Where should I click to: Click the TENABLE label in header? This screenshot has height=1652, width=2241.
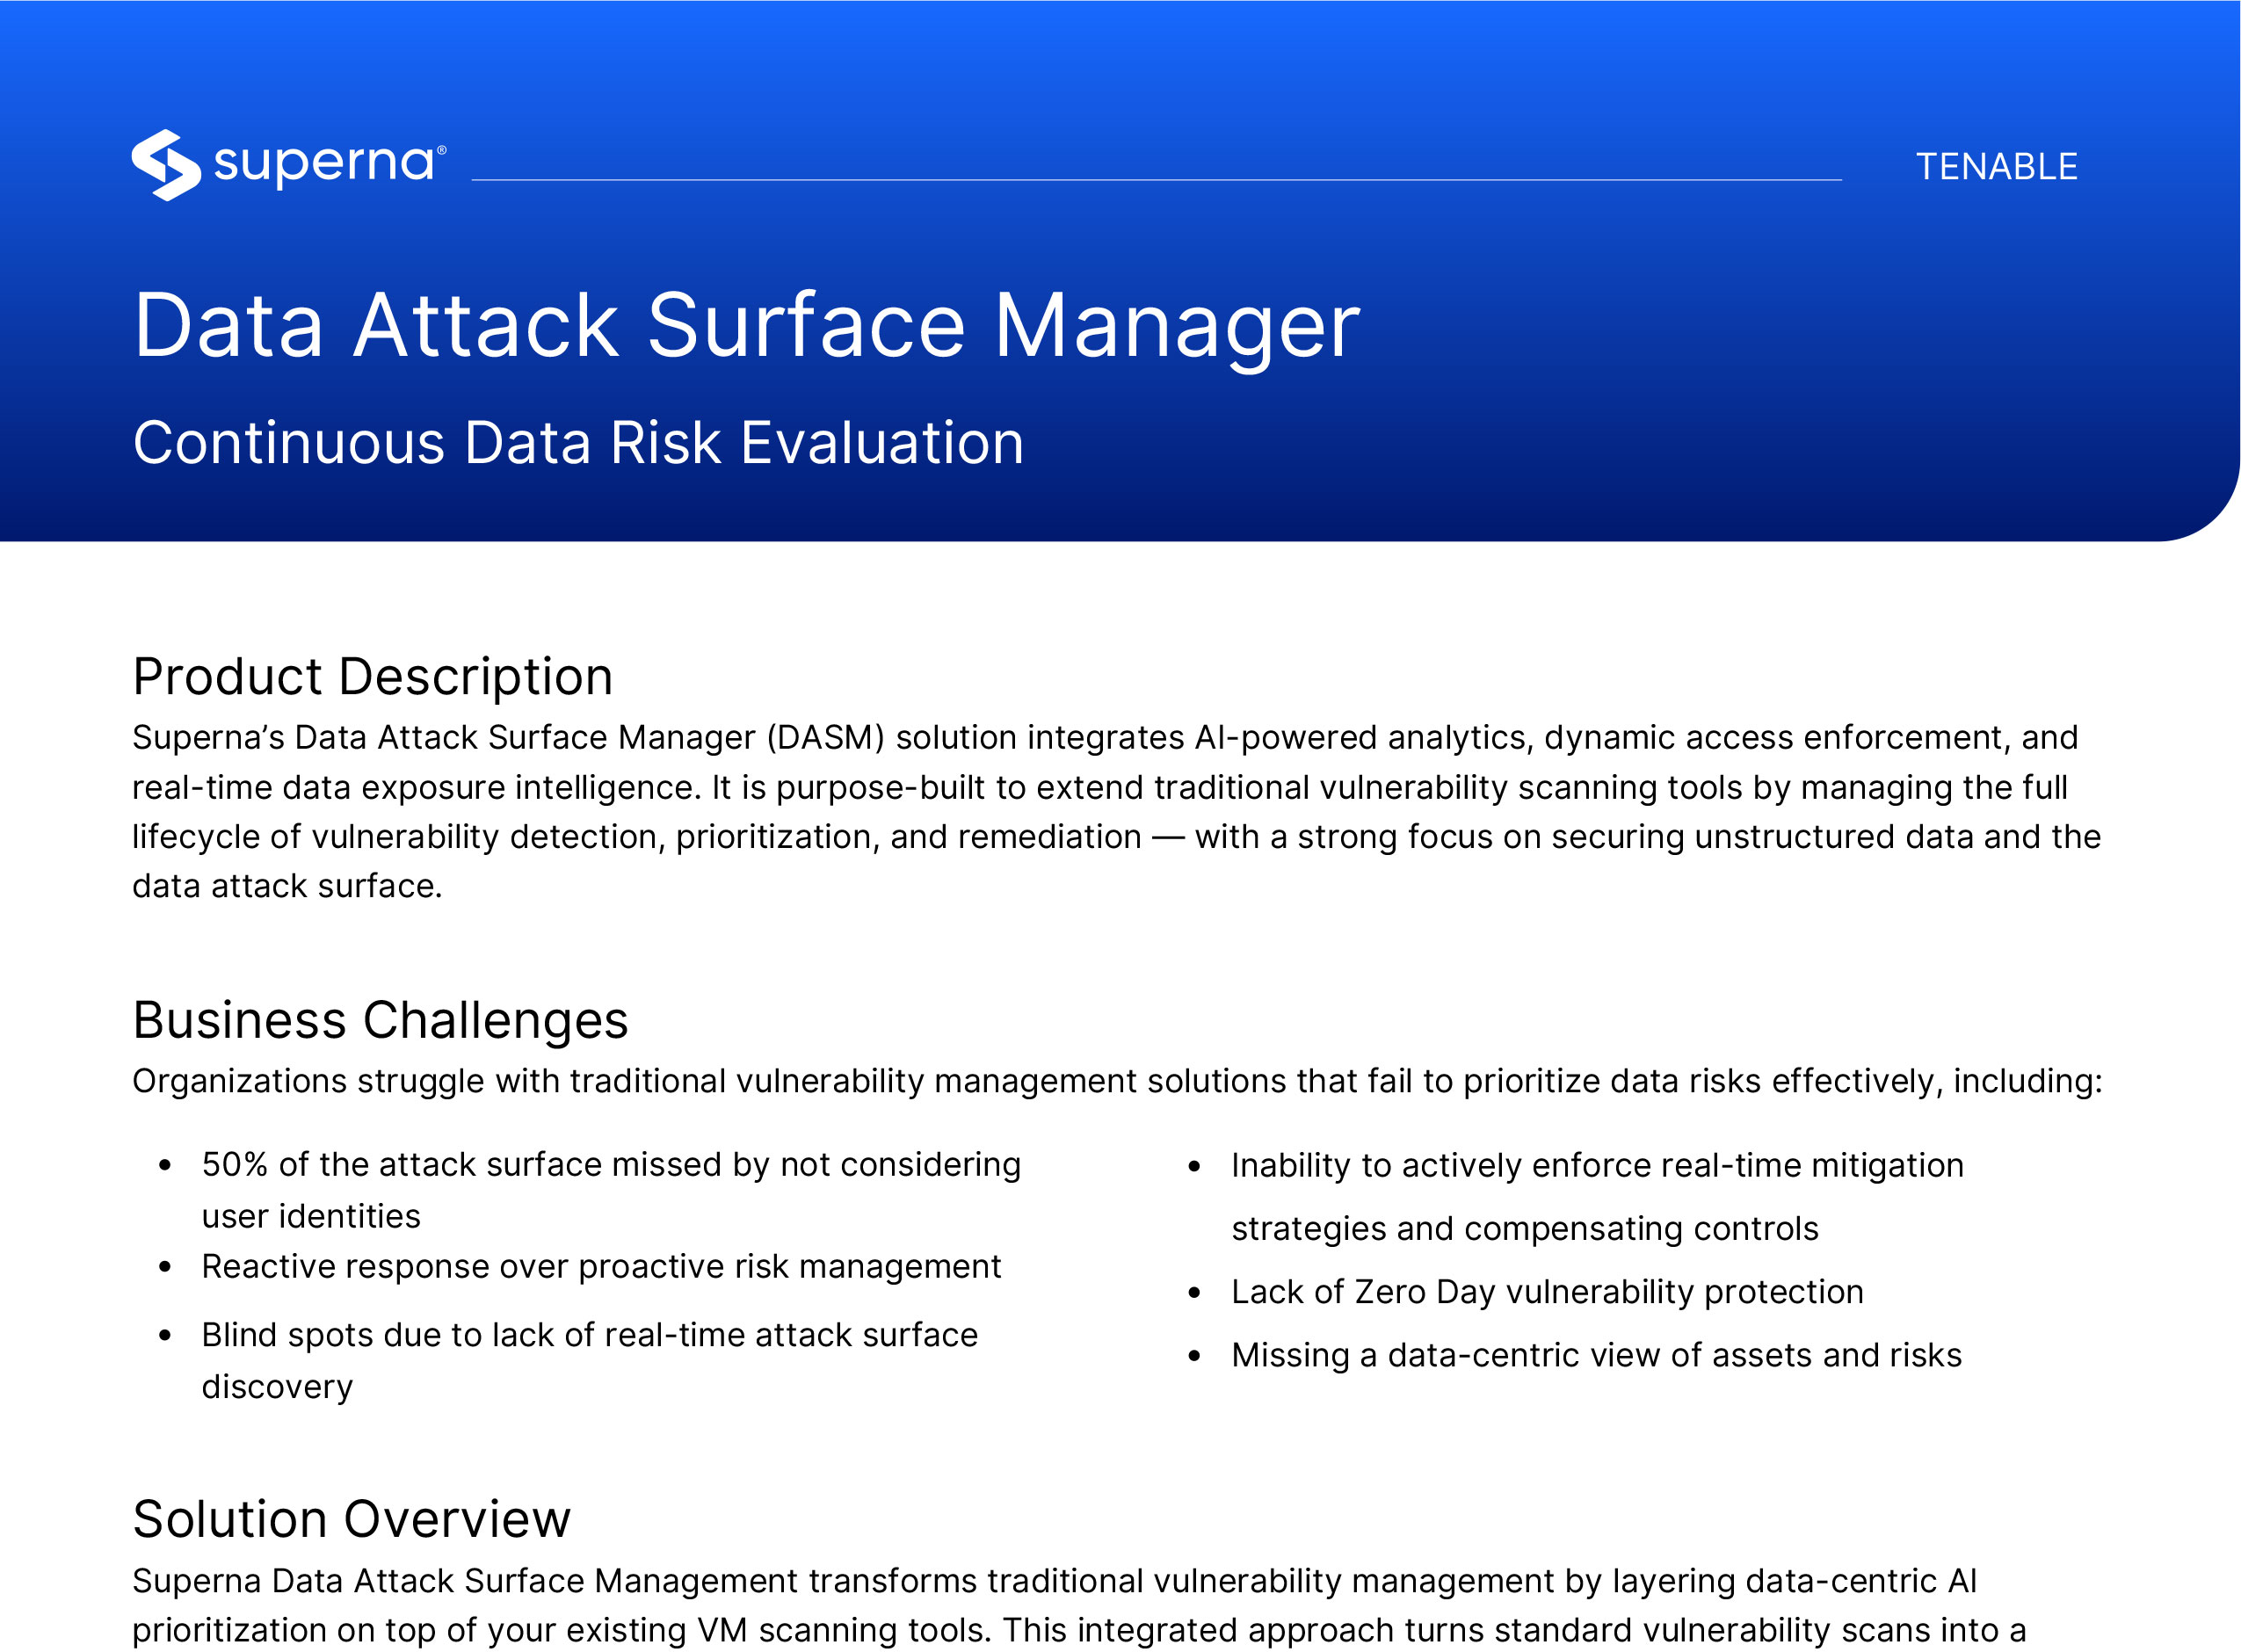[1995, 167]
